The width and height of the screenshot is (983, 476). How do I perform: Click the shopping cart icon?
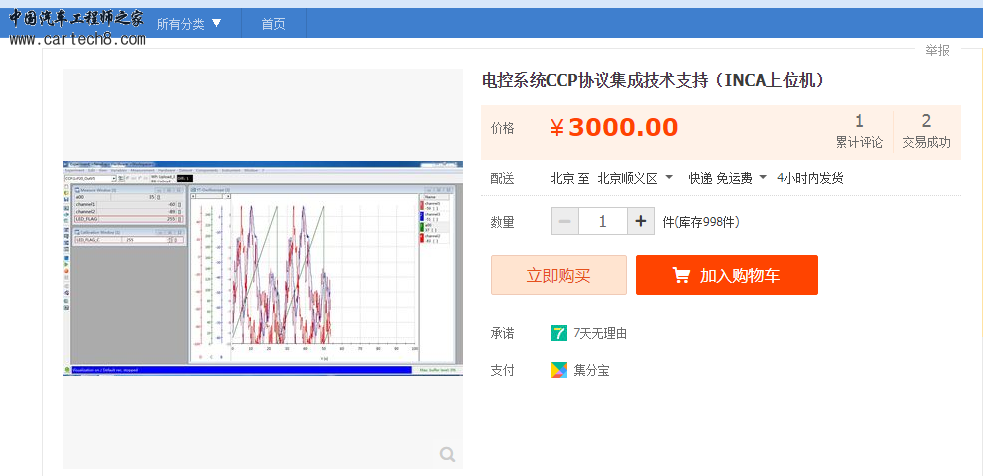coord(681,275)
